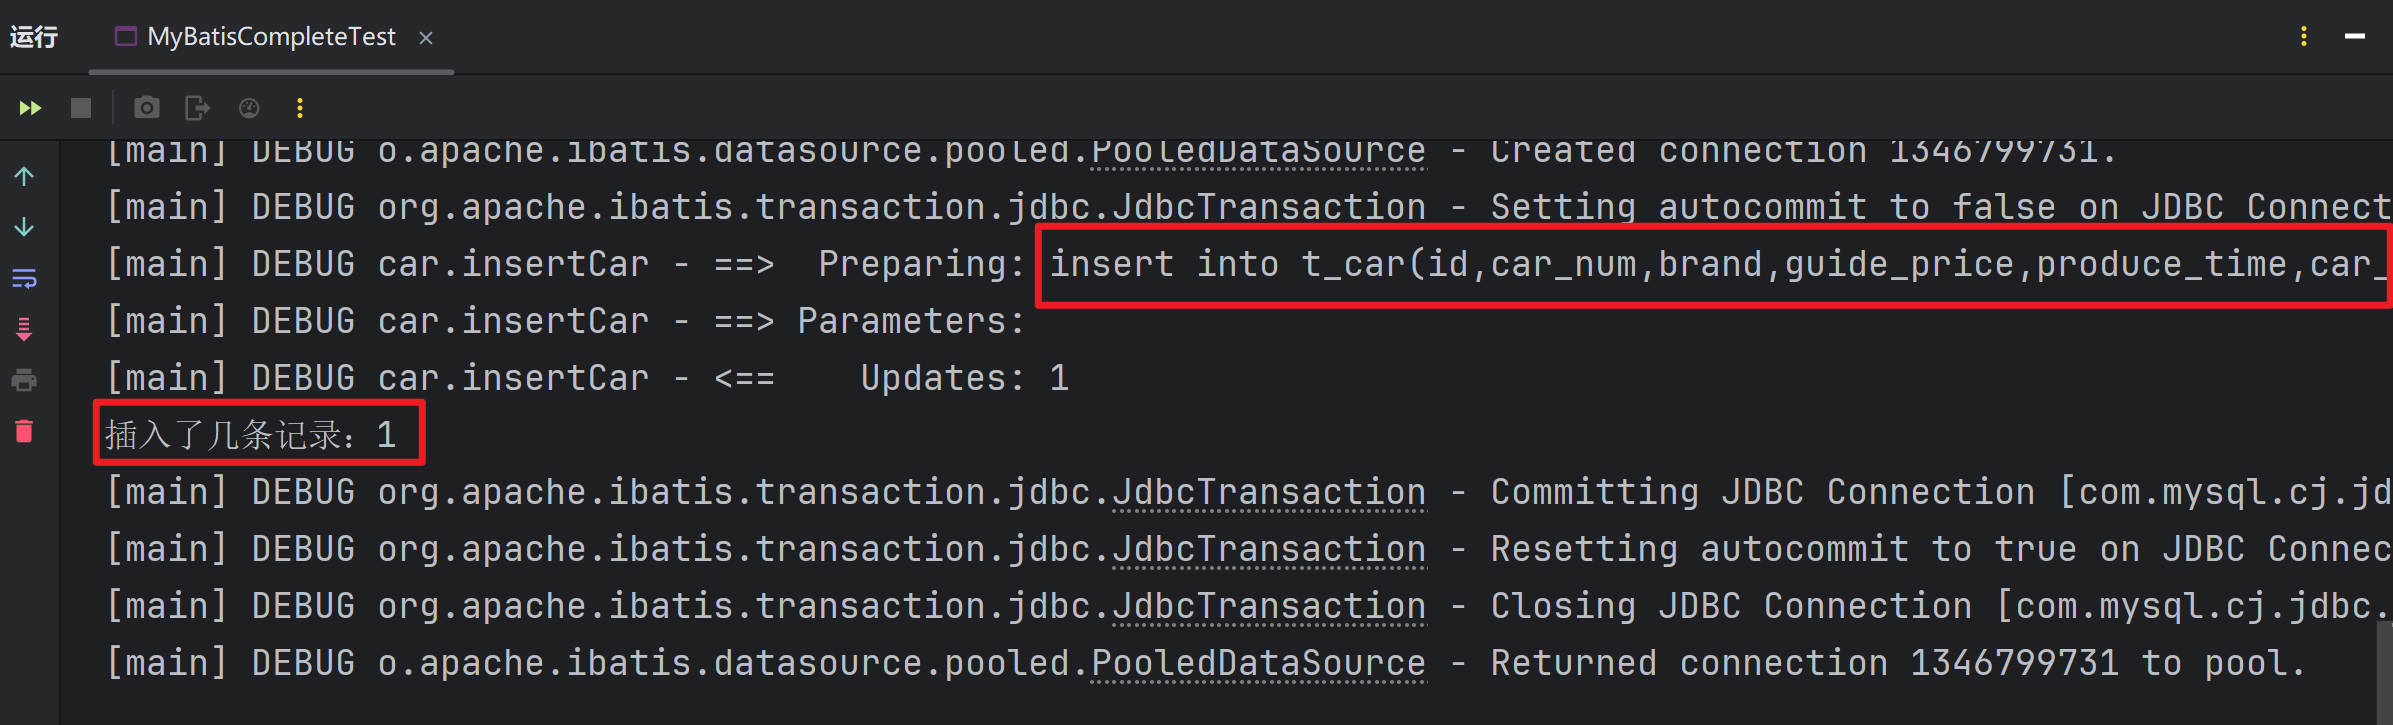Open the Run window options menu at top right
The image size is (2393, 725).
coord(2304,37)
